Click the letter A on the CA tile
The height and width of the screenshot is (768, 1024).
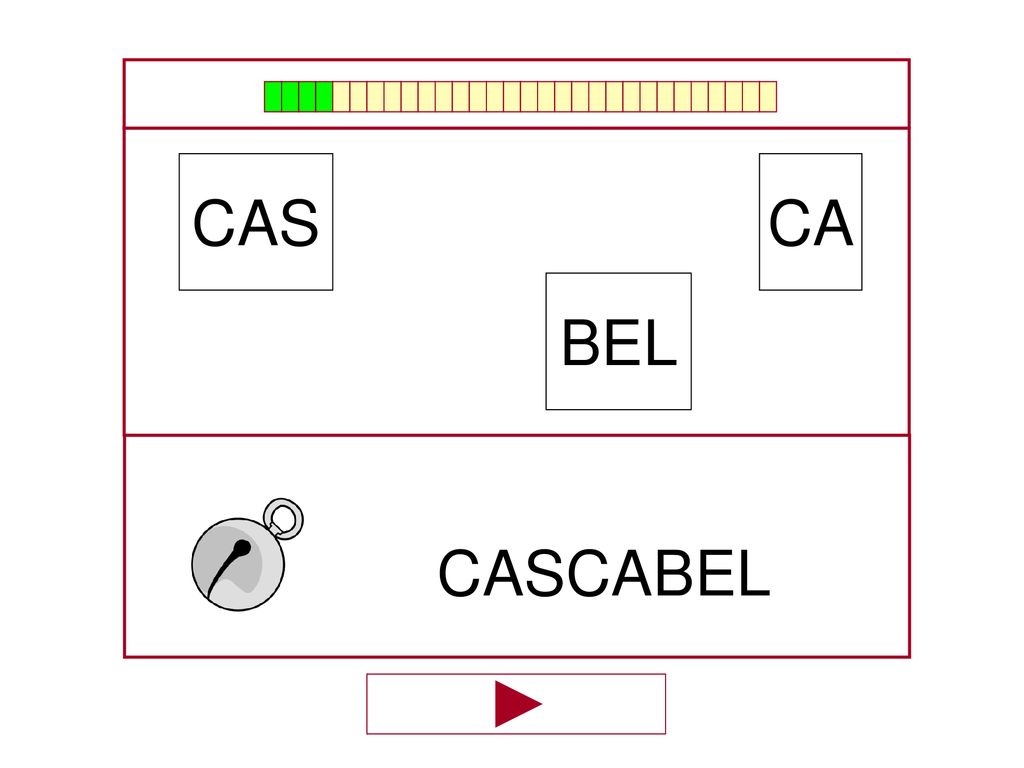click(833, 223)
